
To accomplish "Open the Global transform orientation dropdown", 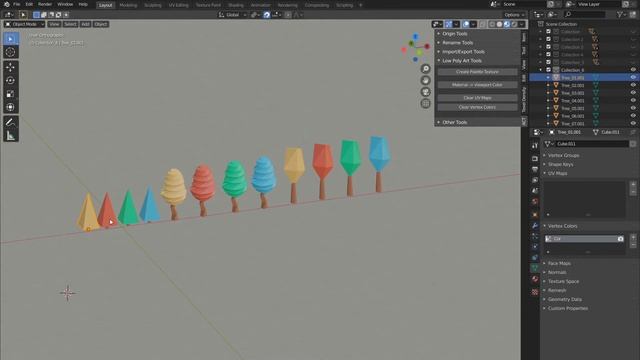I will pyautogui.click(x=233, y=15).
